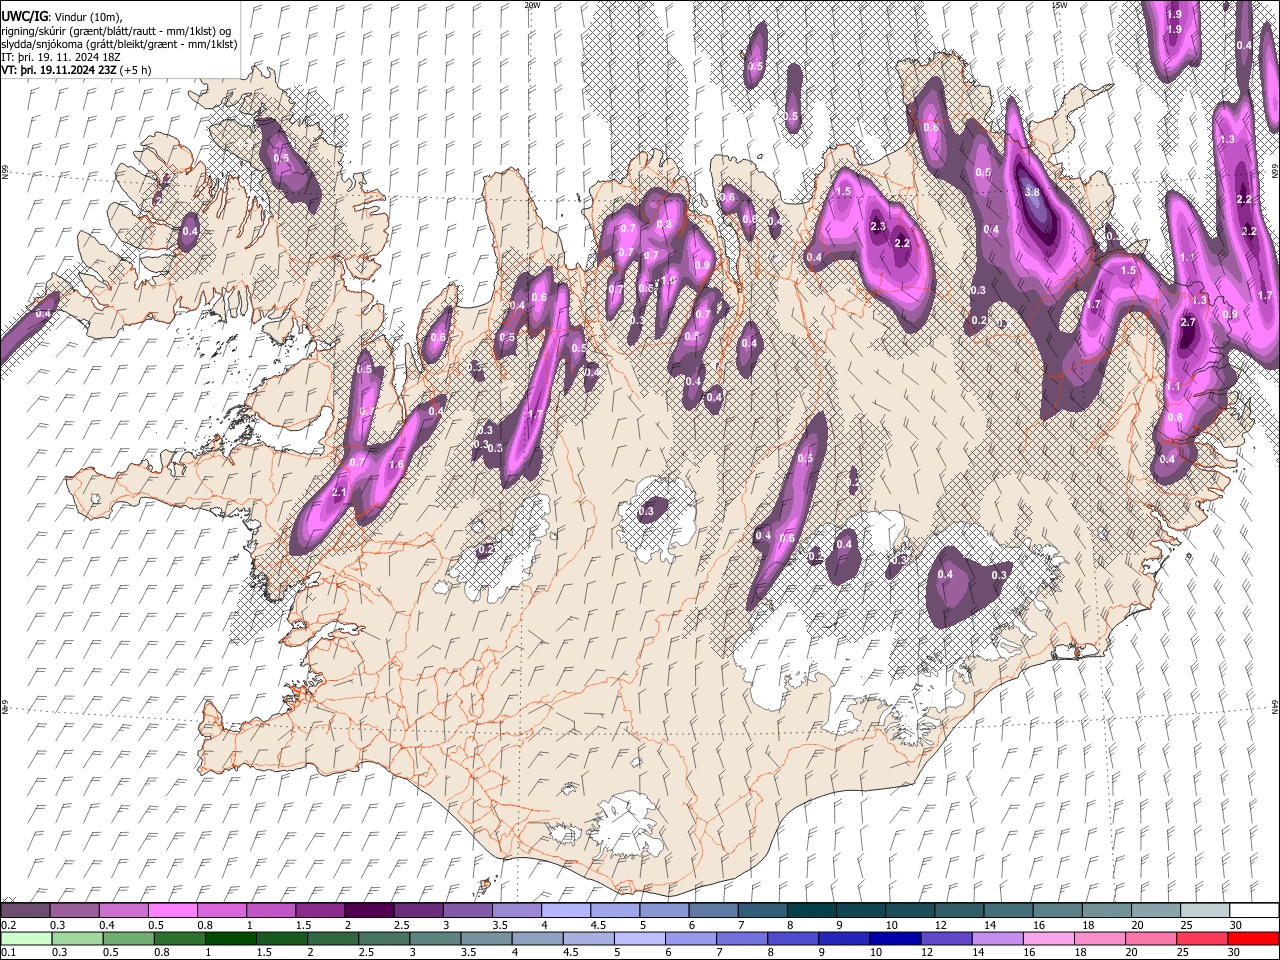Image resolution: width=1280 pixels, height=960 pixels.
Task: Click the 64N latitude label on right edge
Action: [1275, 706]
